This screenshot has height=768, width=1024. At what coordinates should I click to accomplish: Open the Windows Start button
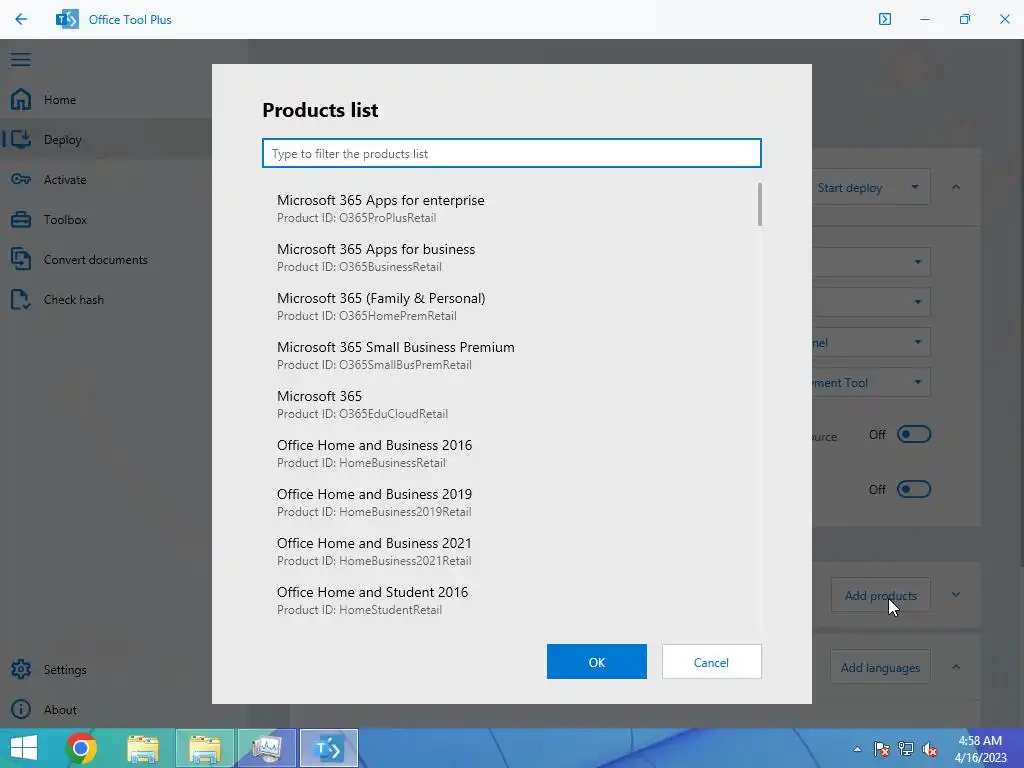coord(24,748)
